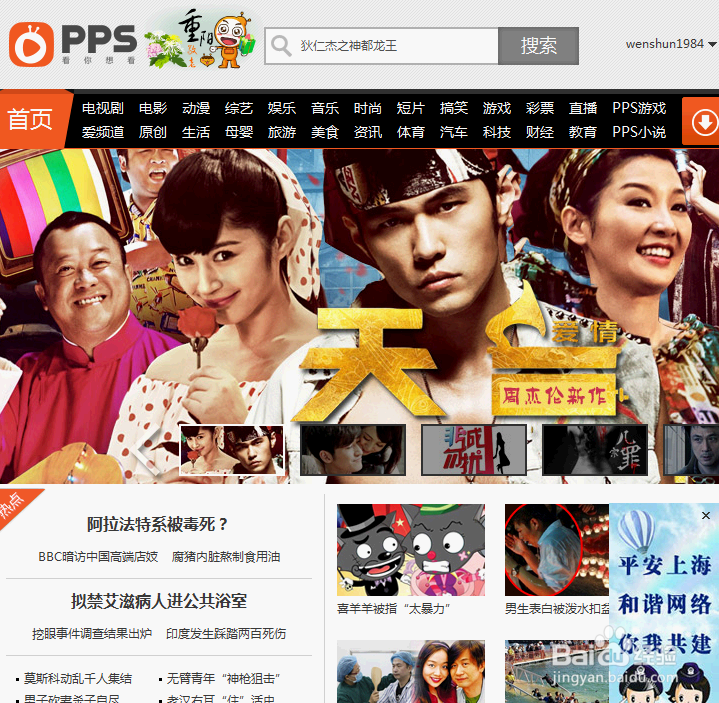
Task: Select the first carousel thumbnail with rose girl
Action: coord(232,450)
